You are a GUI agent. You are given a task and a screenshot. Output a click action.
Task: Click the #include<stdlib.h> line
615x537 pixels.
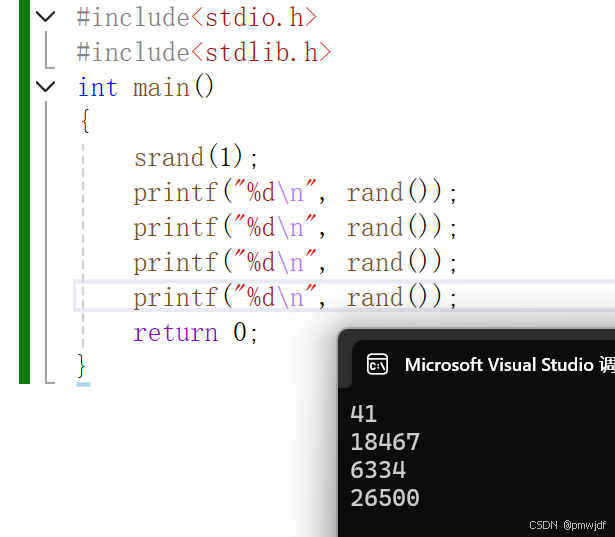[204, 52]
